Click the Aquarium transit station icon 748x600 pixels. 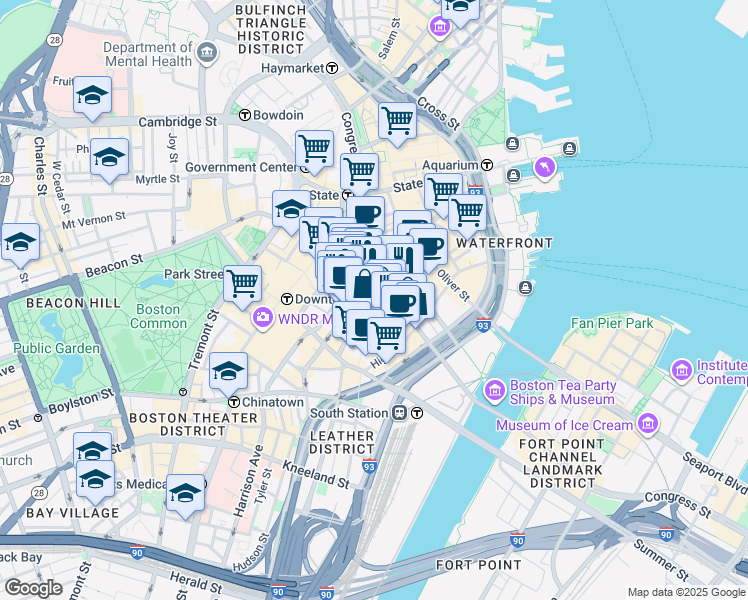tap(487, 164)
